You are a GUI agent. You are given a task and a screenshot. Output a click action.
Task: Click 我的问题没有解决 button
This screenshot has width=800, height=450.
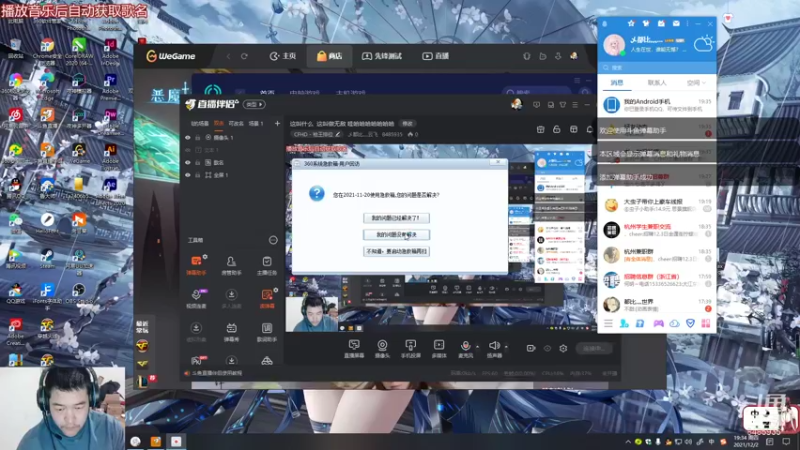point(396,235)
